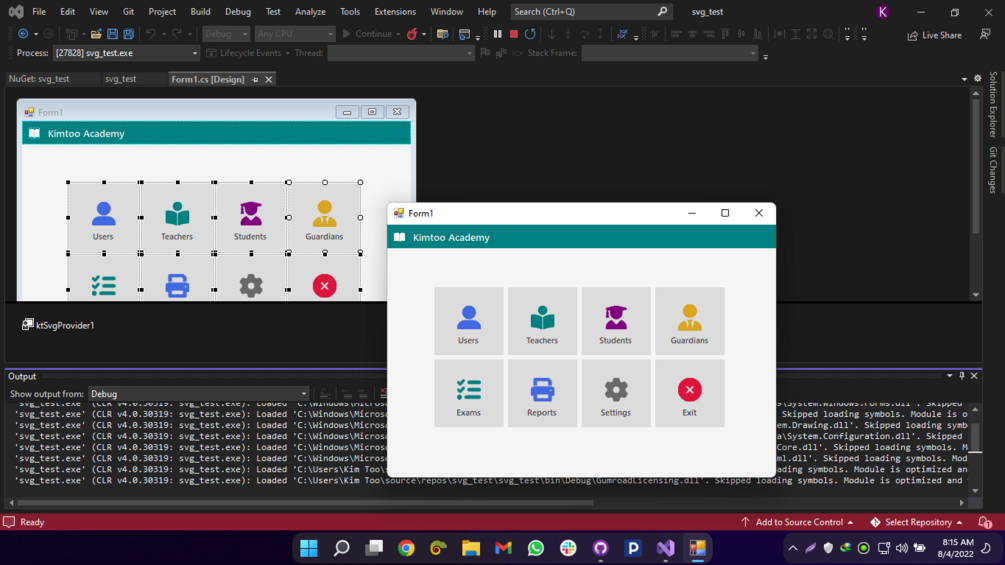Select the Users control in the designer form
The height and width of the screenshot is (565, 1005).
pyautogui.click(x=104, y=218)
